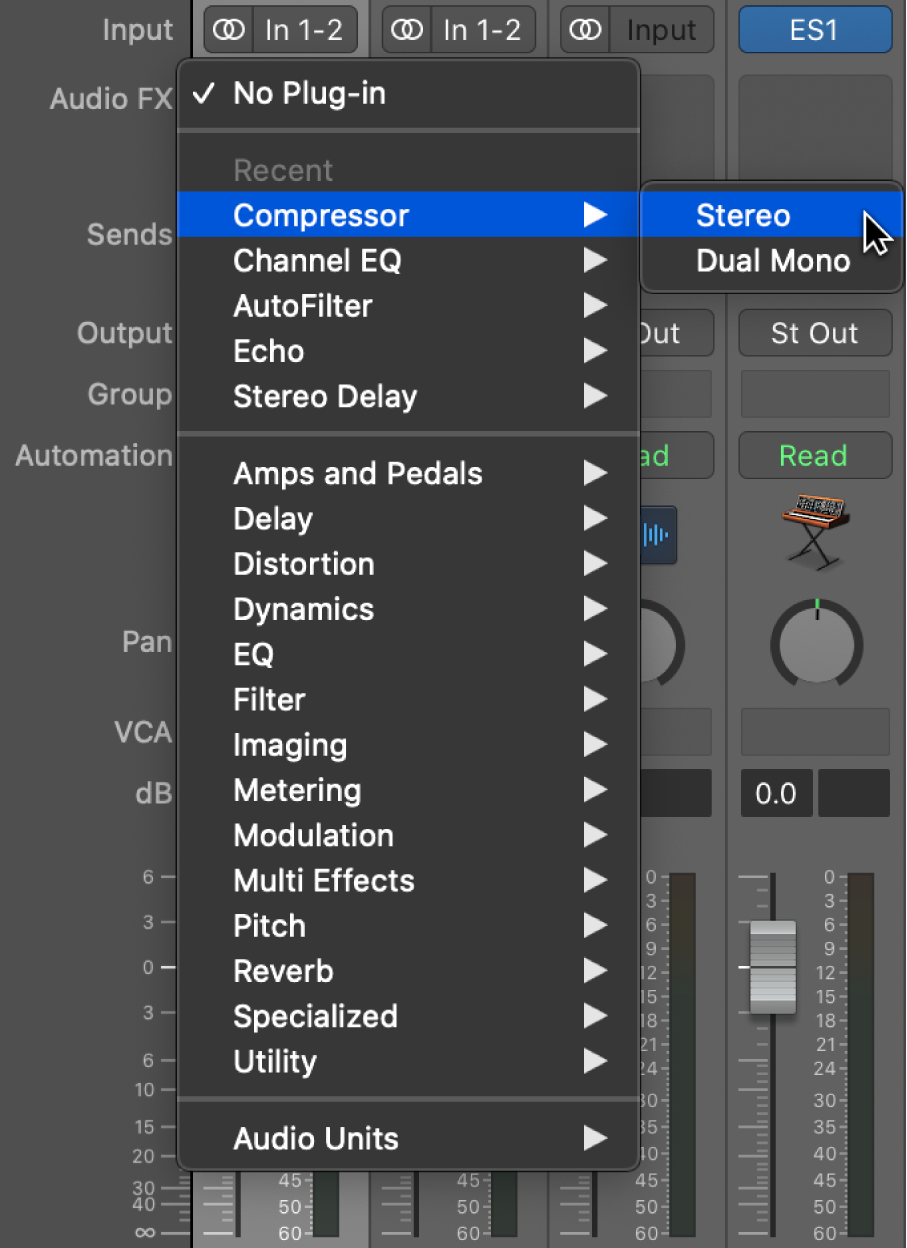The width and height of the screenshot is (907, 1248).
Task: Choose Stereo Delay from Recent plug-ins
Action: coord(324,396)
